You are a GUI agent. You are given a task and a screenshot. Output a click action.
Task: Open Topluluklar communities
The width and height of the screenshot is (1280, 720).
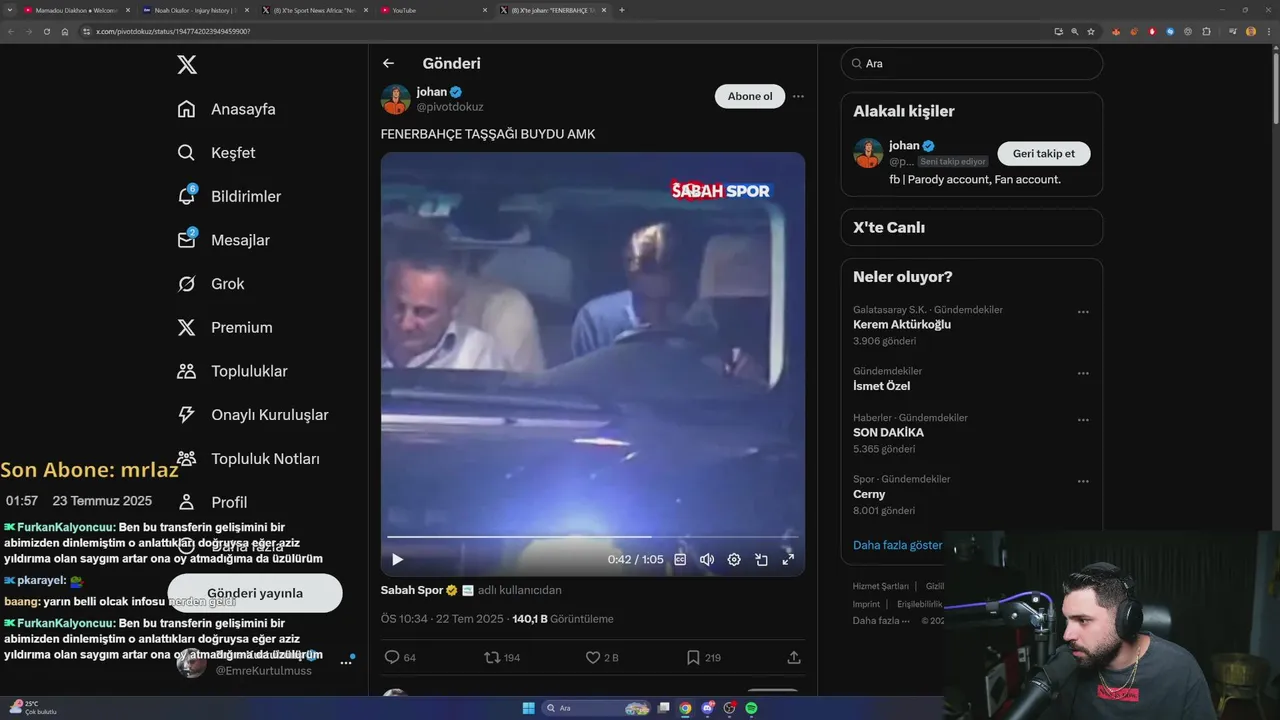[x=232, y=371]
